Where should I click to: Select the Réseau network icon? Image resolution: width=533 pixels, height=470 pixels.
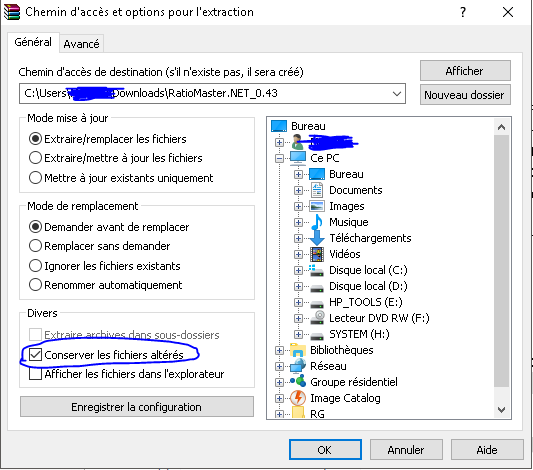coord(298,366)
